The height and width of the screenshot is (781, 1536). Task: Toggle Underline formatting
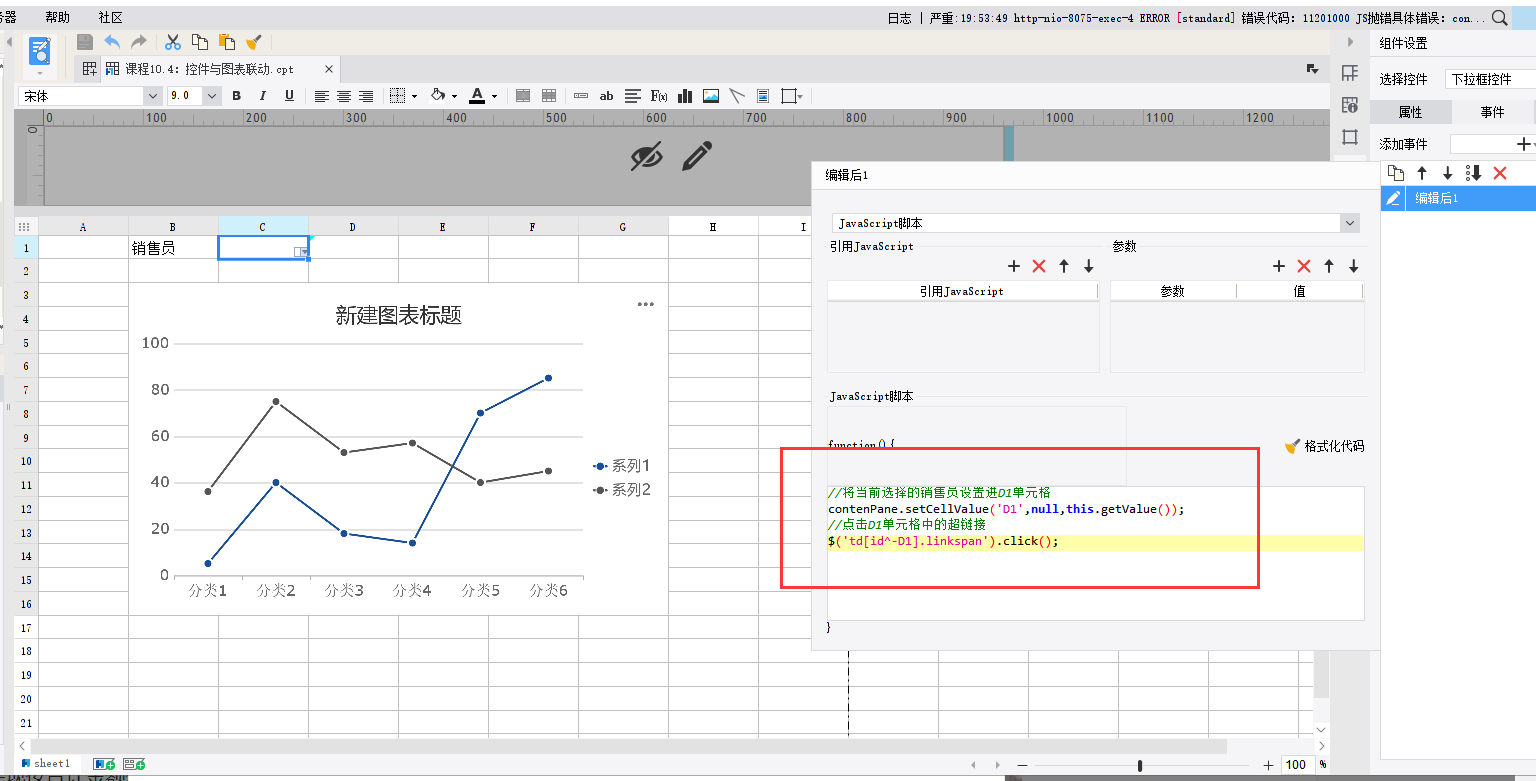pyautogui.click(x=289, y=96)
